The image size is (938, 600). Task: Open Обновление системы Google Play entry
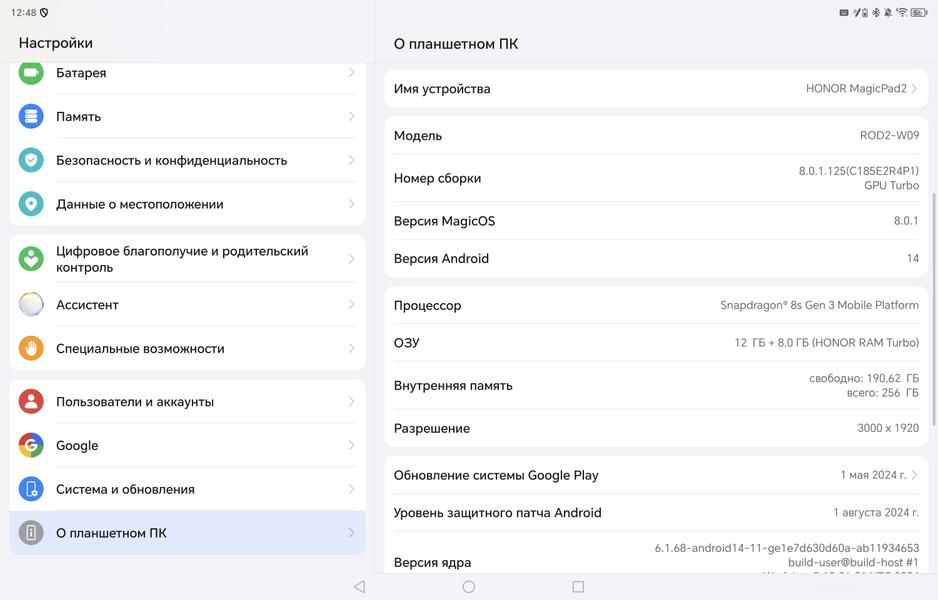click(x=656, y=475)
